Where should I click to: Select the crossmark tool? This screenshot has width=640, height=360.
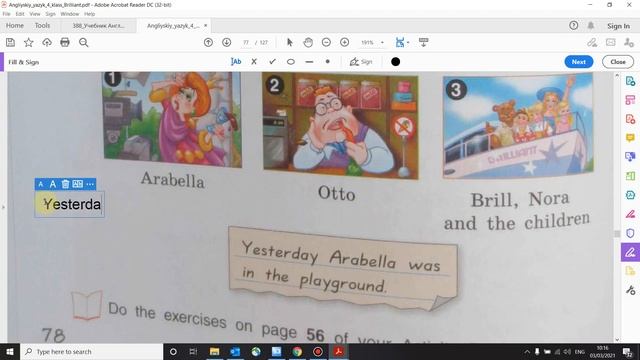click(254, 62)
